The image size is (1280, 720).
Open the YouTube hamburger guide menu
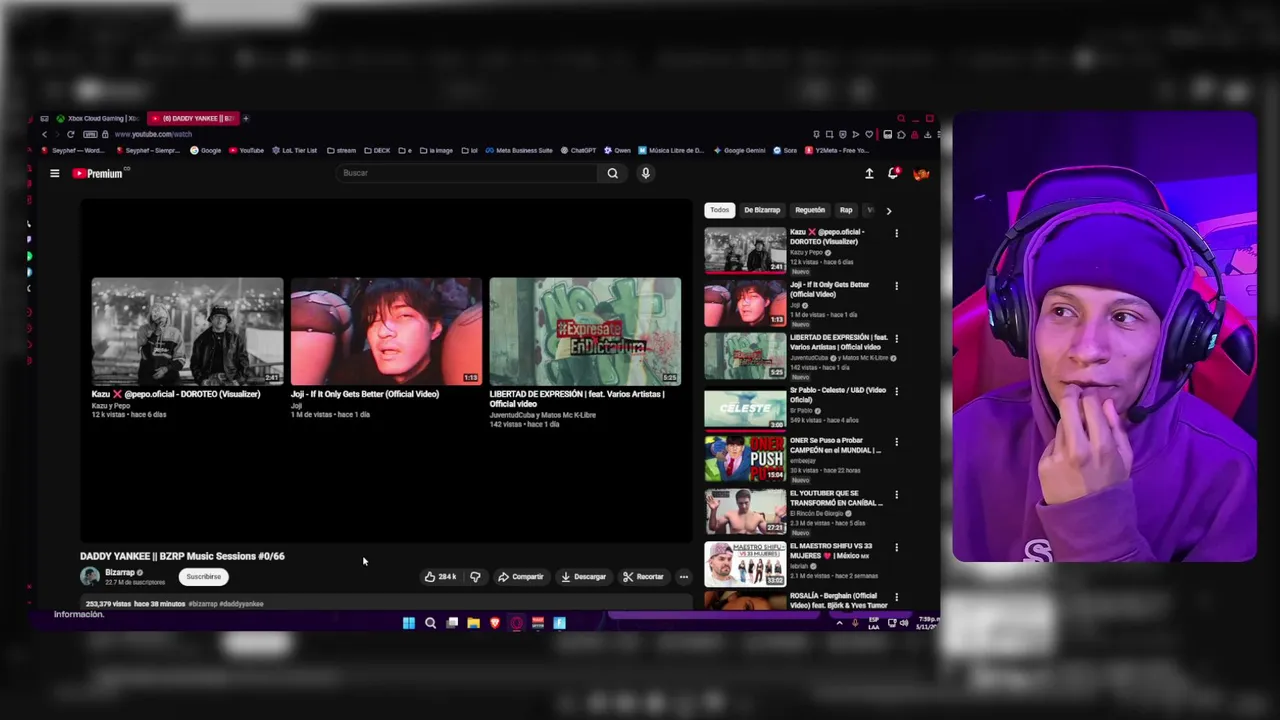tap(55, 173)
